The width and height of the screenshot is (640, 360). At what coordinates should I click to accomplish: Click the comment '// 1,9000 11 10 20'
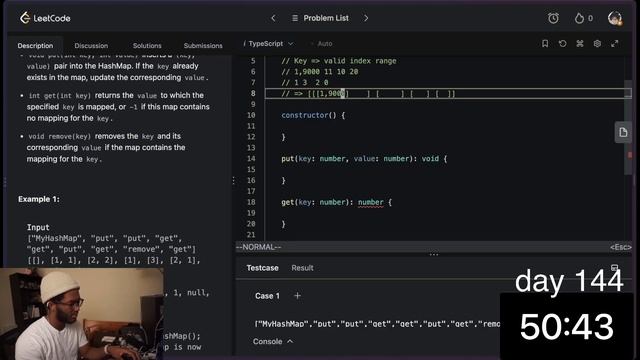click(320, 72)
